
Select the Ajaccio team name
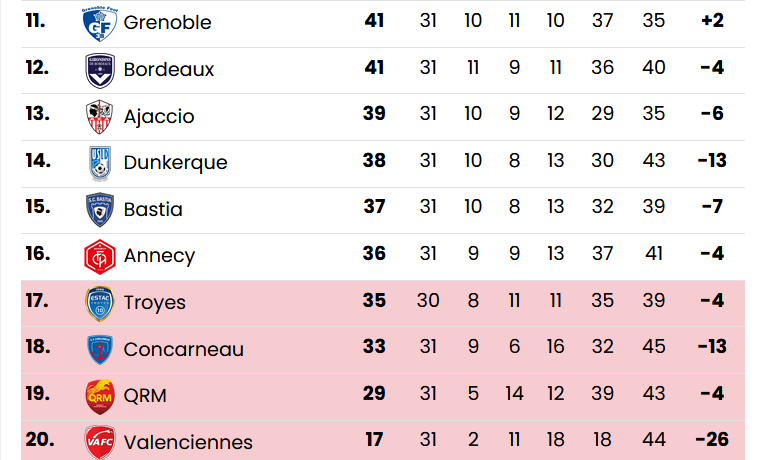(x=159, y=116)
